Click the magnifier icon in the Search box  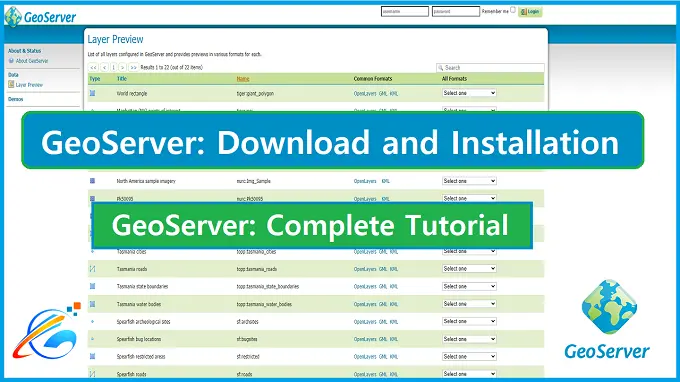(x=441, y=68)
